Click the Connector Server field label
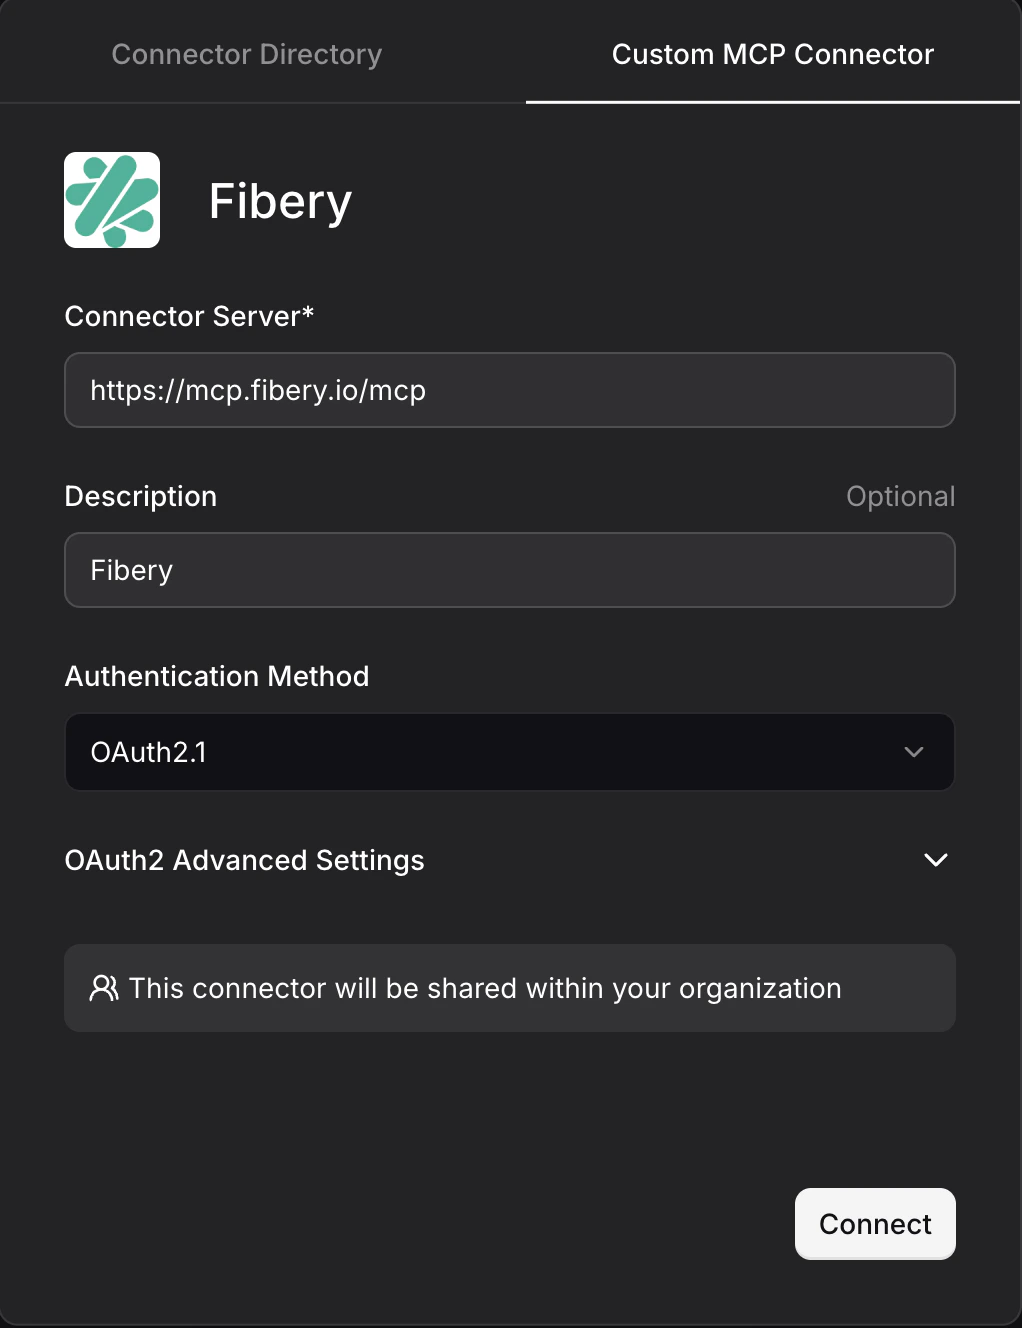 point(189,316)
